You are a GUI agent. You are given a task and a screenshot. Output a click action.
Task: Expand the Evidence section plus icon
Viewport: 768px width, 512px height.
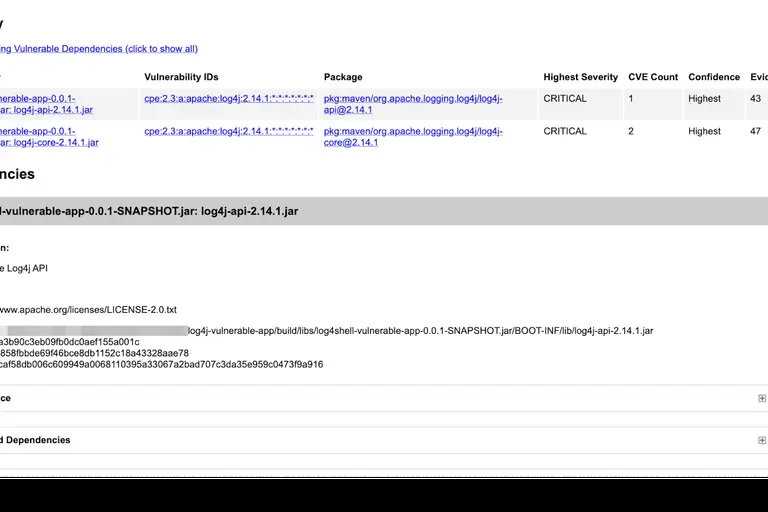click(762, 398)
